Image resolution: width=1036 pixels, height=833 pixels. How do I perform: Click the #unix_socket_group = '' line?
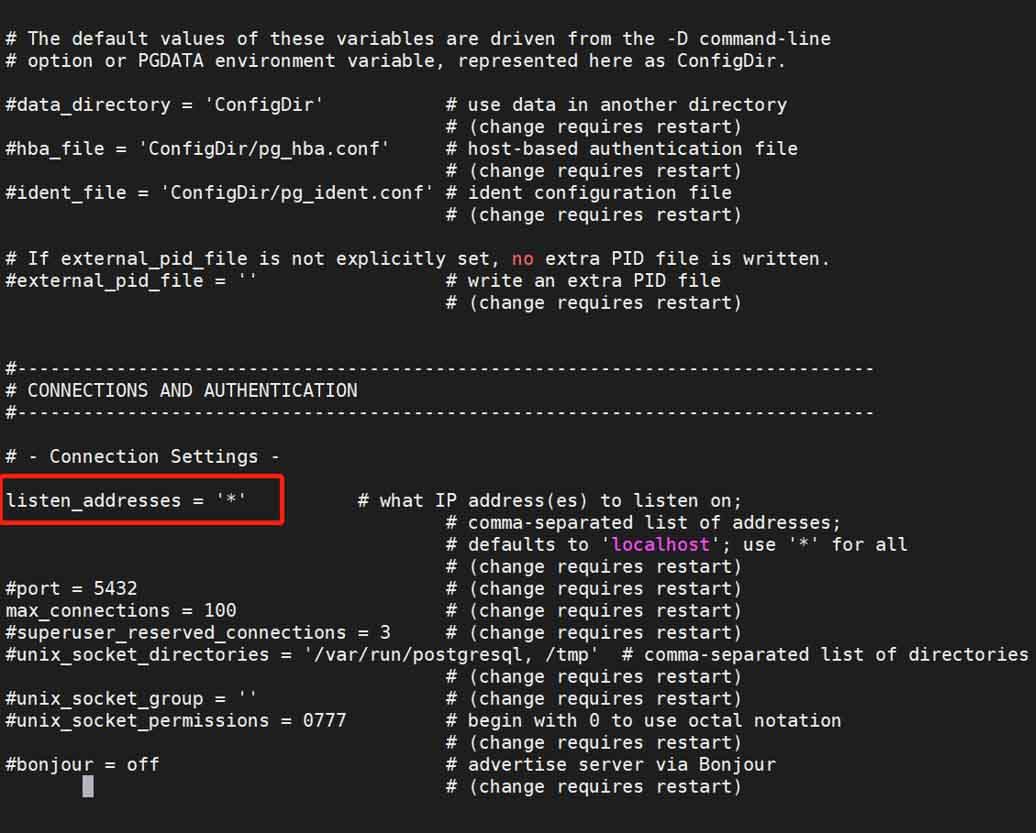(x=131, y=698)
